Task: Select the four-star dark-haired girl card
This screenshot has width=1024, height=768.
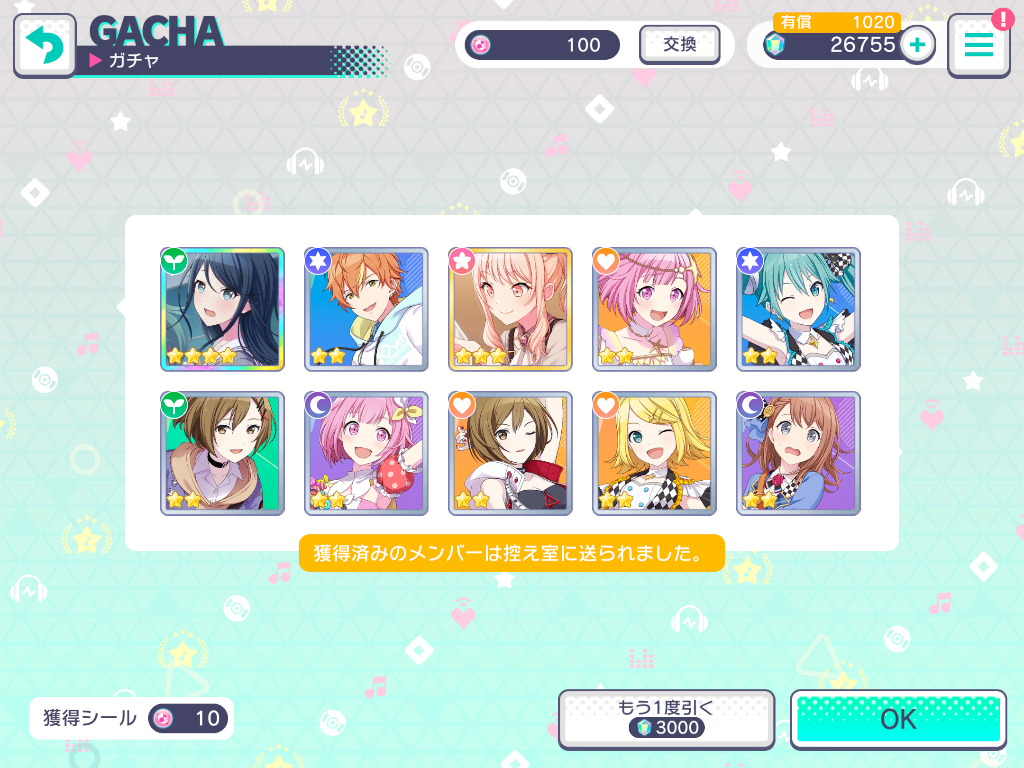Action: [222, 309]
